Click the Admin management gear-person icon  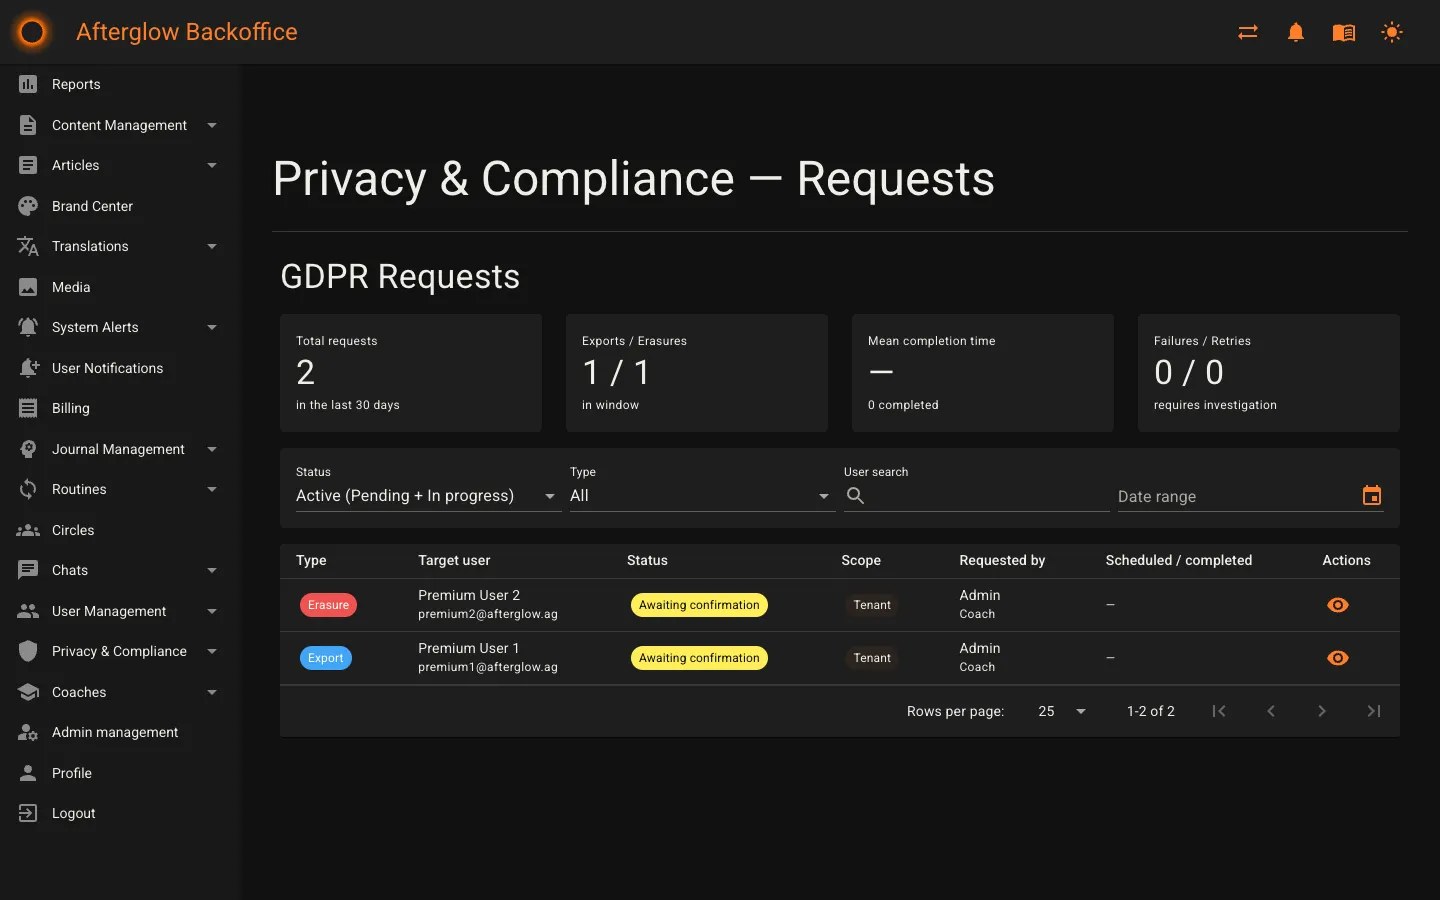coord(28,732)
